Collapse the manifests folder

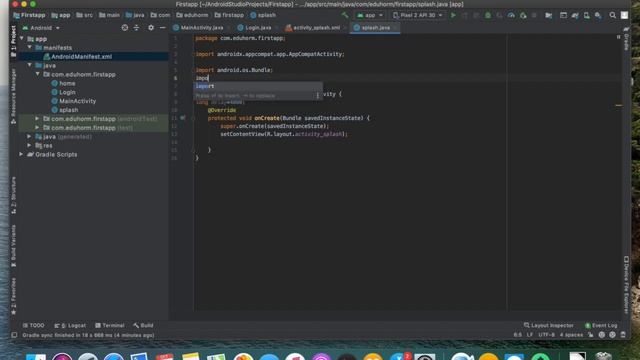[x=30, y=47]
